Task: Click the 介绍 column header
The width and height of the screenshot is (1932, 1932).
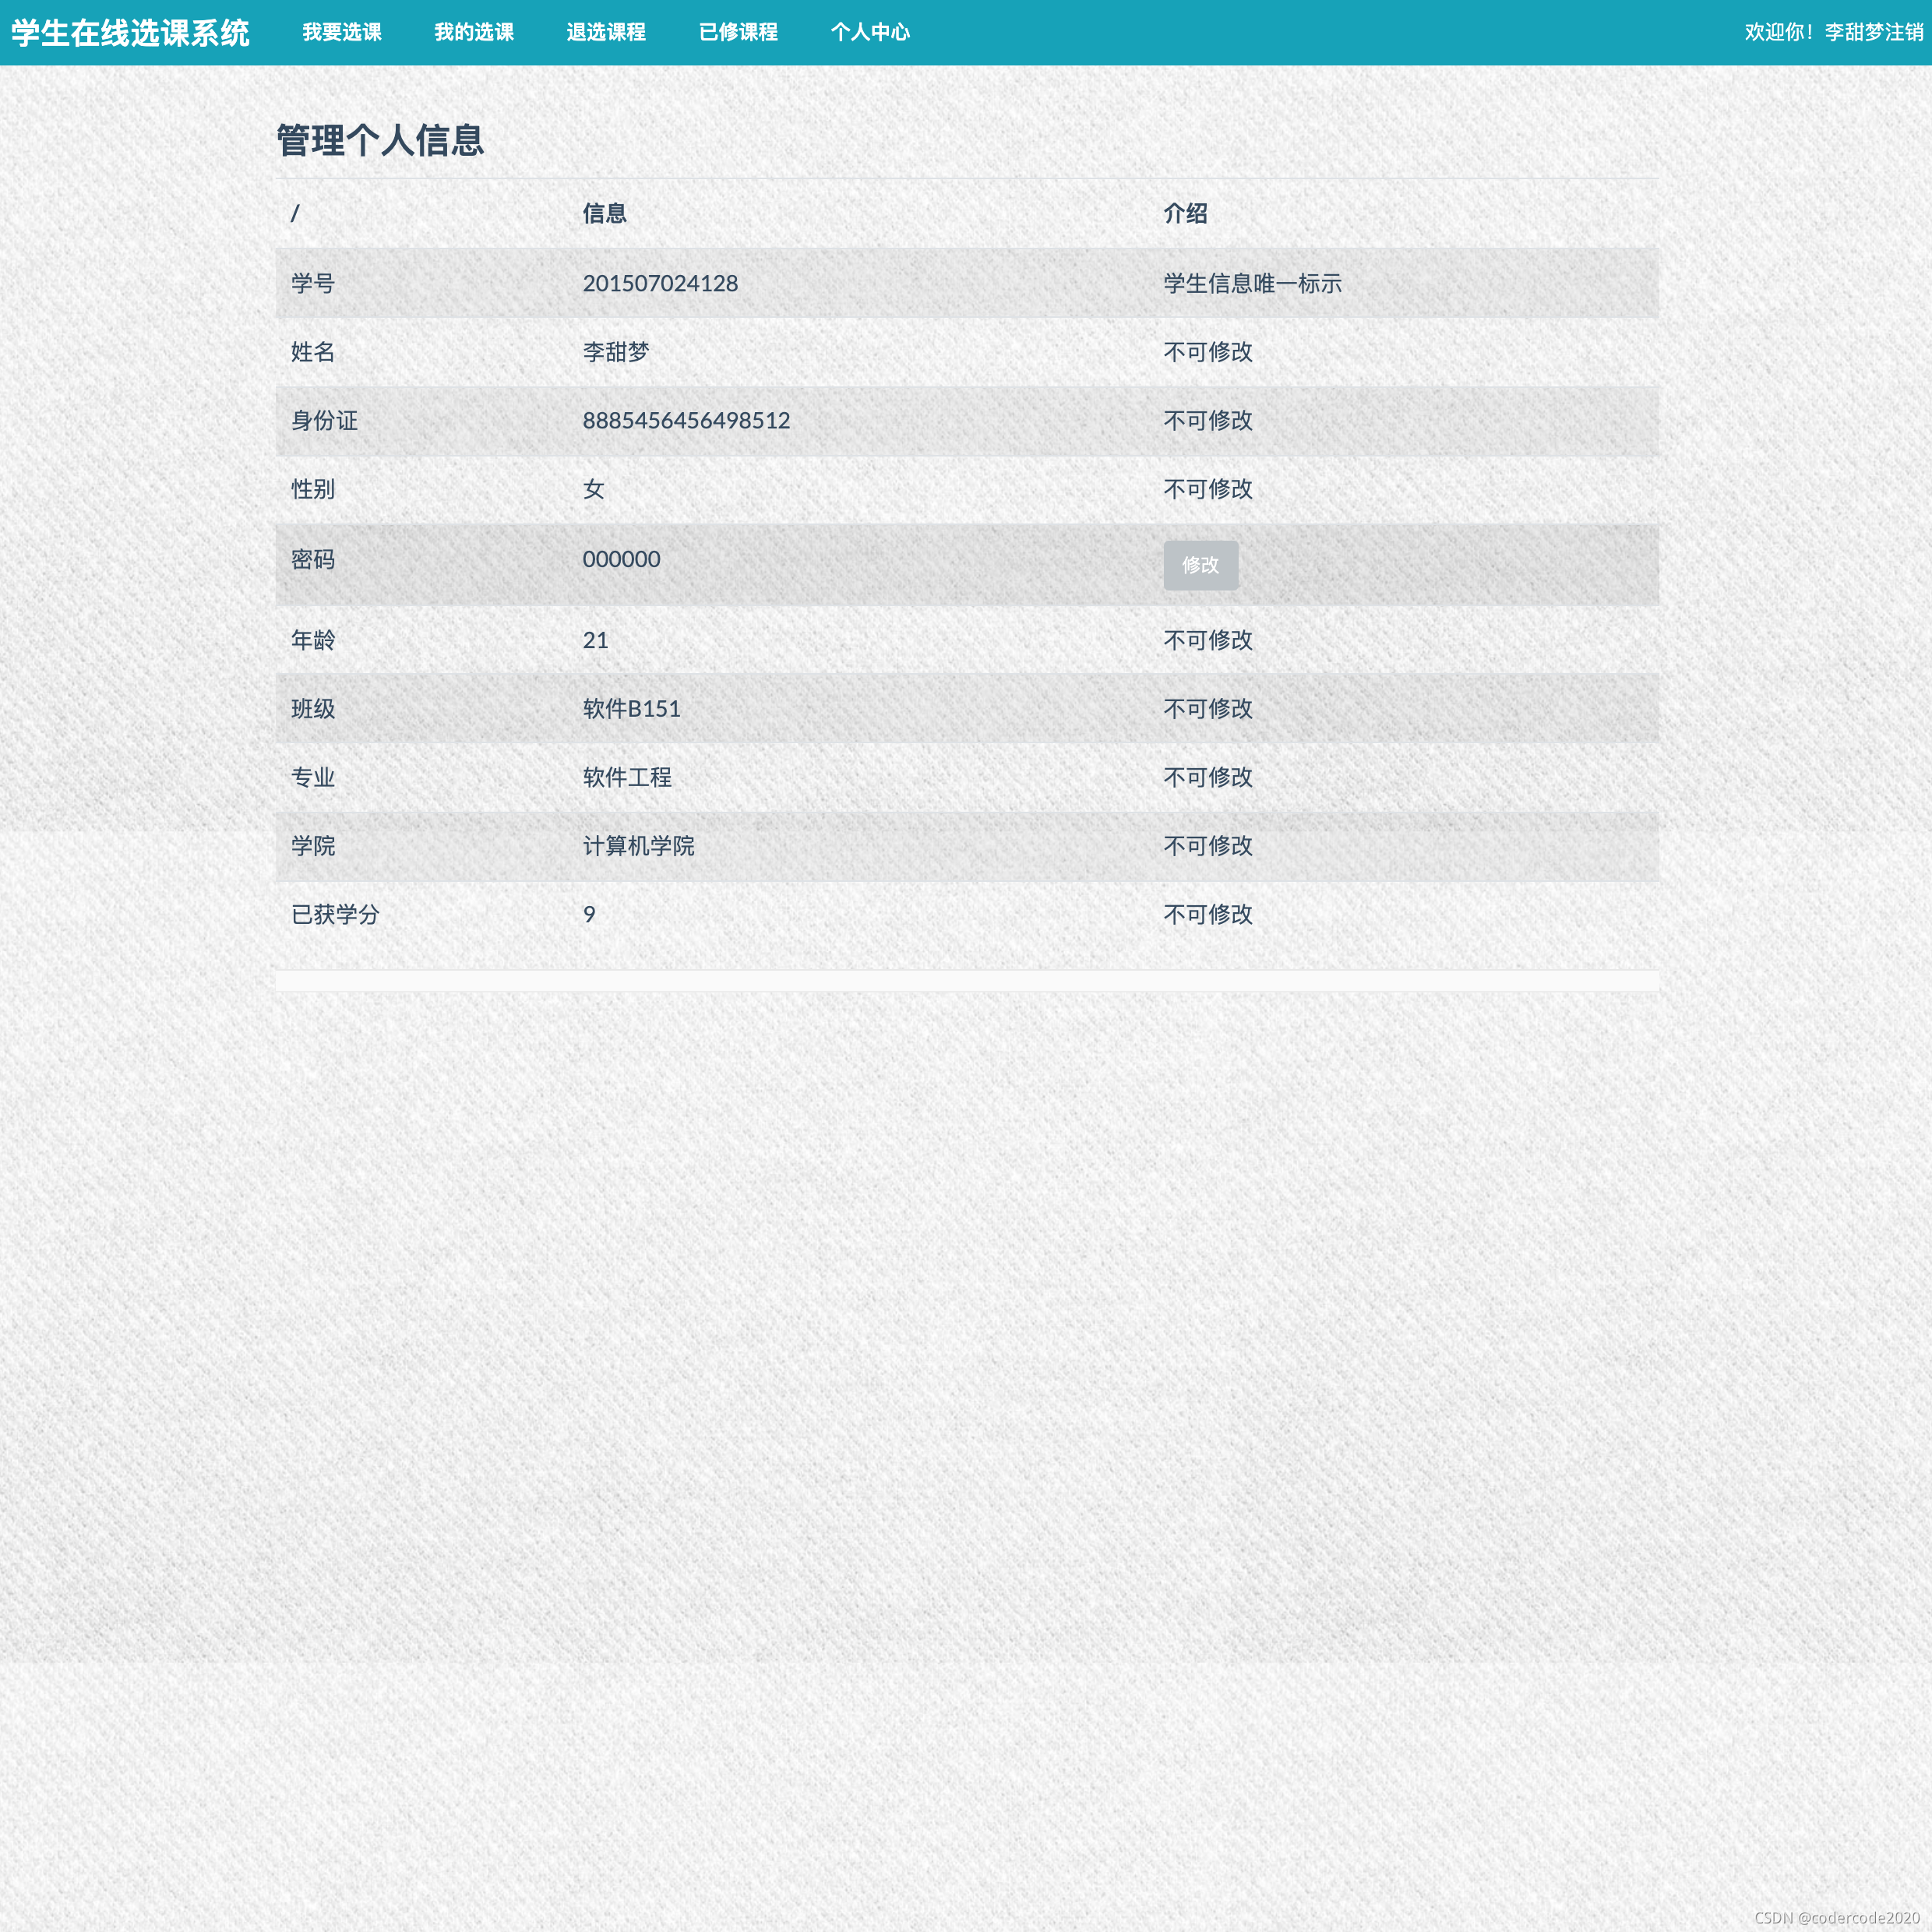Action: tap(1185, 213)
